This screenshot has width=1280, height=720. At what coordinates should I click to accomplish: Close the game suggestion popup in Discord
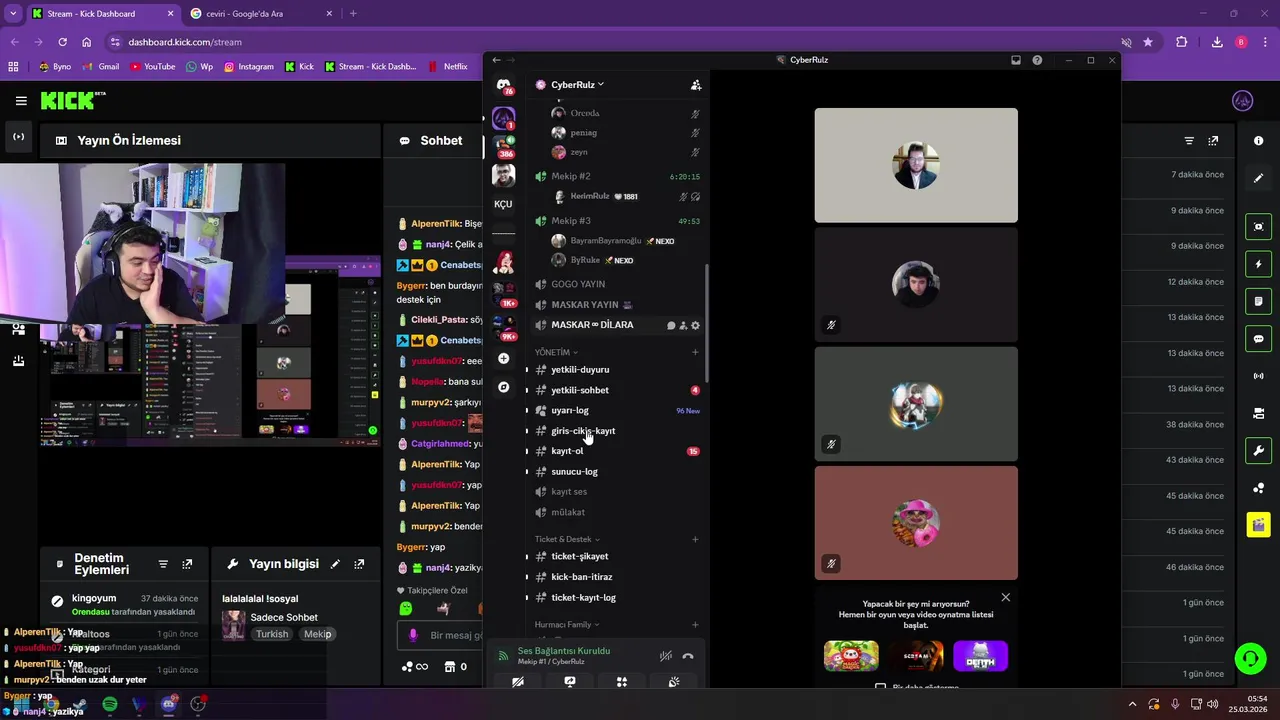[x=1006, y=597]
